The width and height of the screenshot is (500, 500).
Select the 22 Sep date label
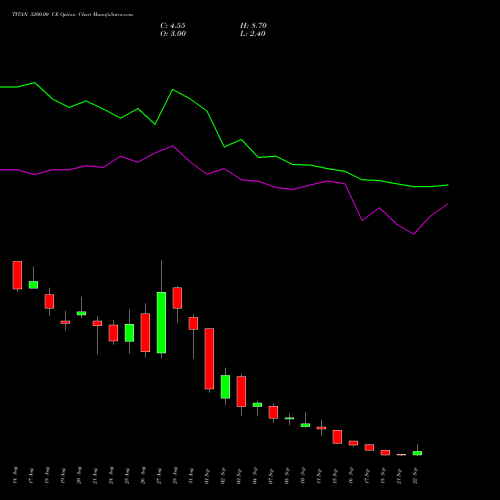[415, 475]
